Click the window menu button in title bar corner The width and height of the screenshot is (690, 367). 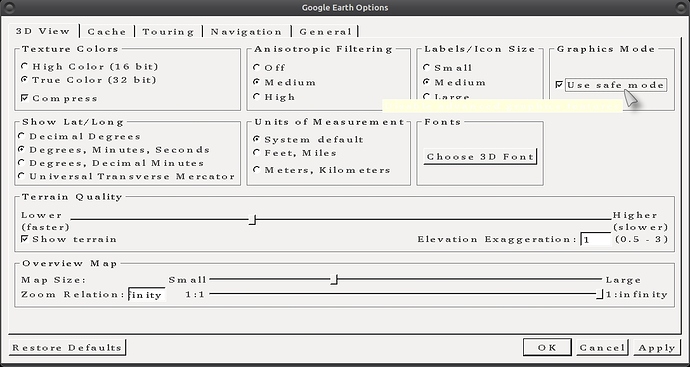click(8, 7)
